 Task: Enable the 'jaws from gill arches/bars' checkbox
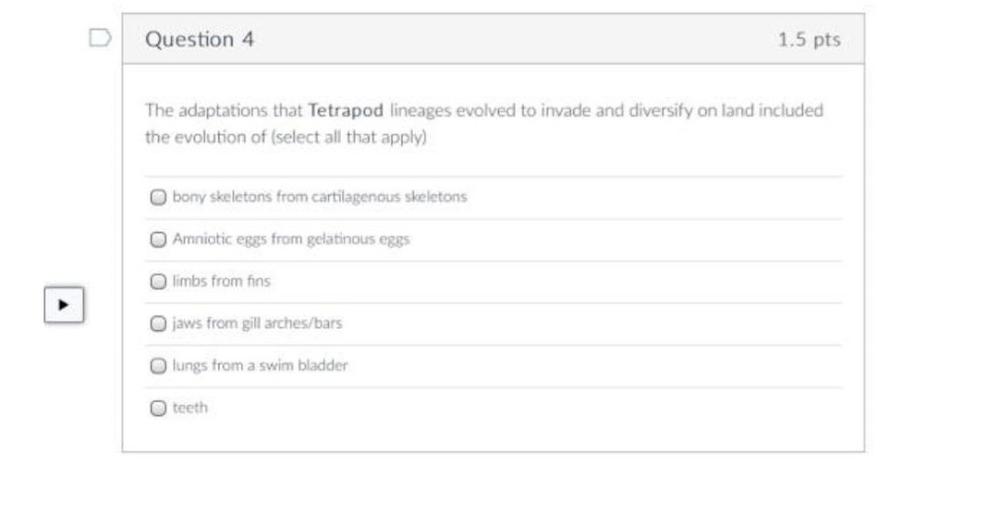tap(159, 324)
